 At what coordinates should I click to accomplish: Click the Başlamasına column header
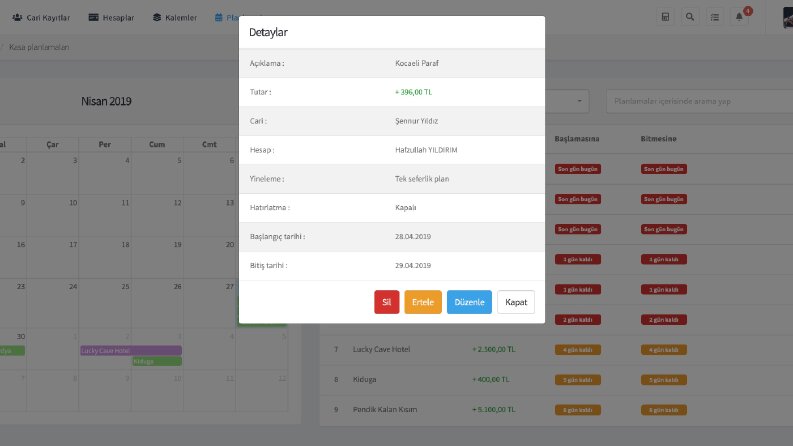[x=577, y=139]
